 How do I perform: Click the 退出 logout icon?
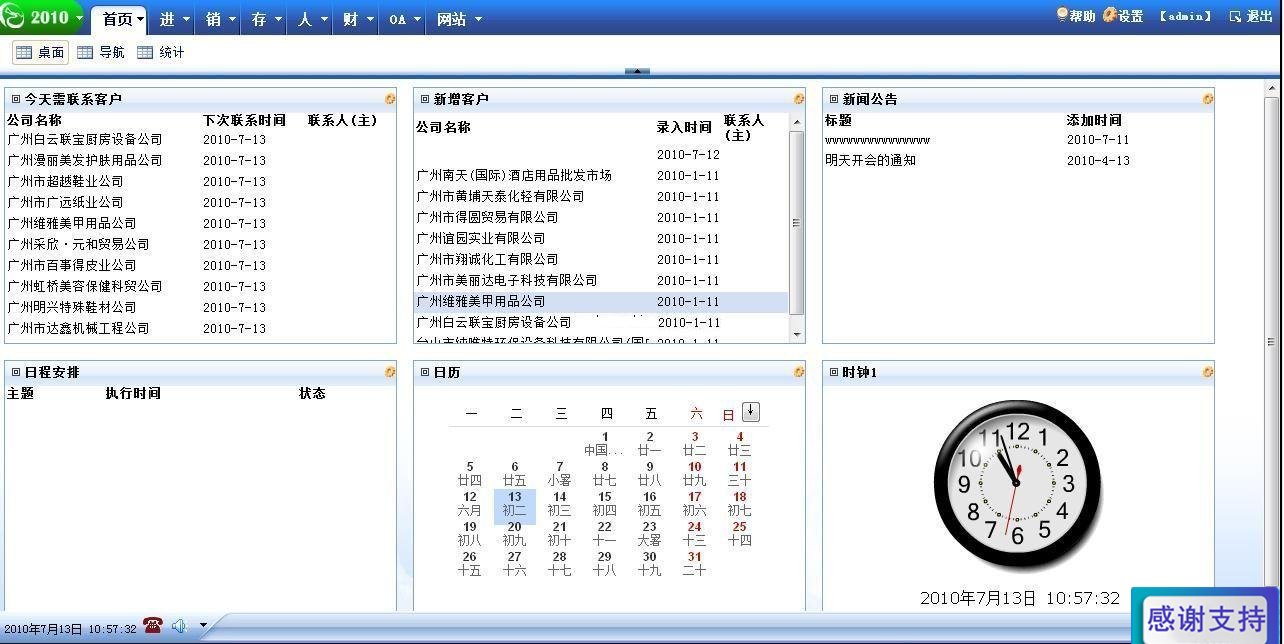tap(1236, 16)
